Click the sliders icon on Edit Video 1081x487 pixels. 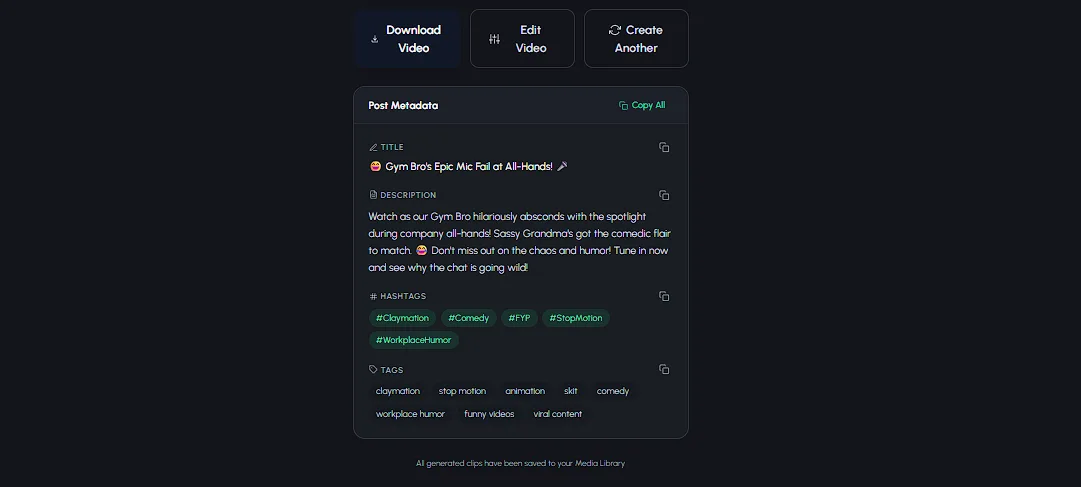click(x=494, y=39)
